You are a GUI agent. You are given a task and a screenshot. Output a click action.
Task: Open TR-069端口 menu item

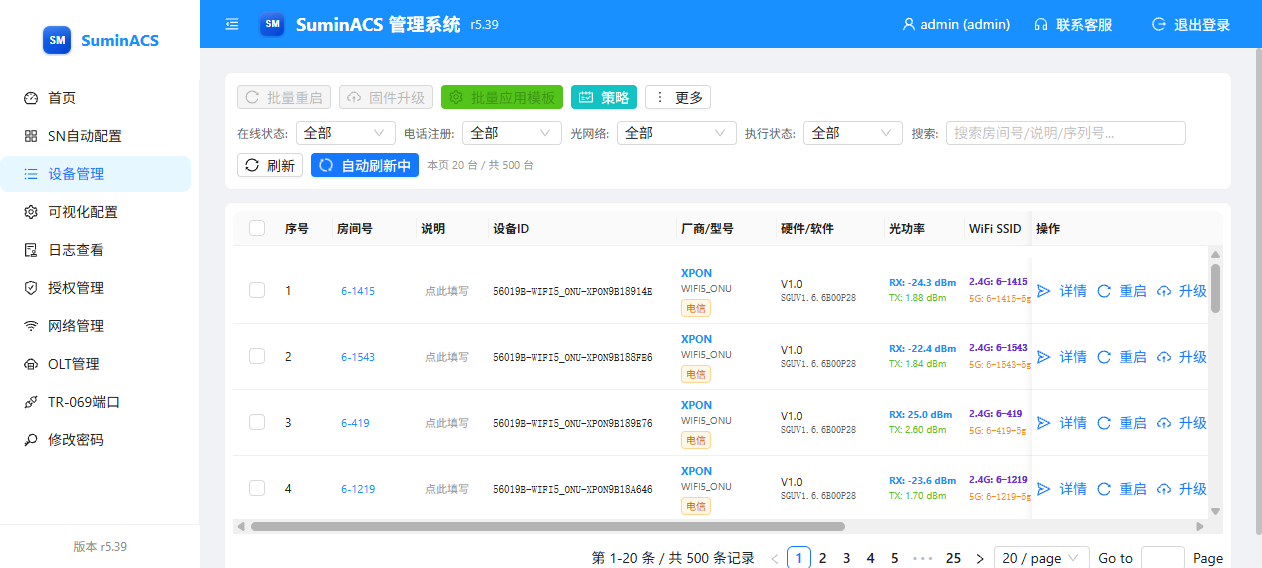point(95,402)
